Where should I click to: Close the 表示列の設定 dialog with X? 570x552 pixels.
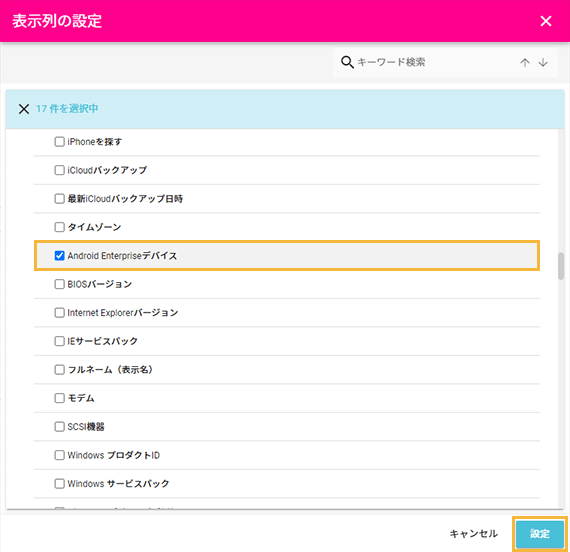(546, 21)
